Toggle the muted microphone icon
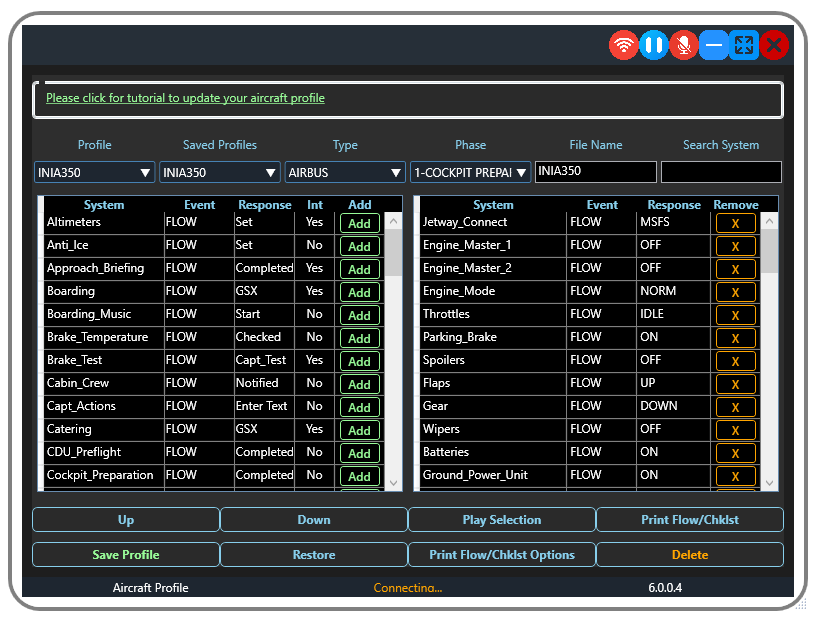This screenshot has width=819, height=623. coord(684,45)
